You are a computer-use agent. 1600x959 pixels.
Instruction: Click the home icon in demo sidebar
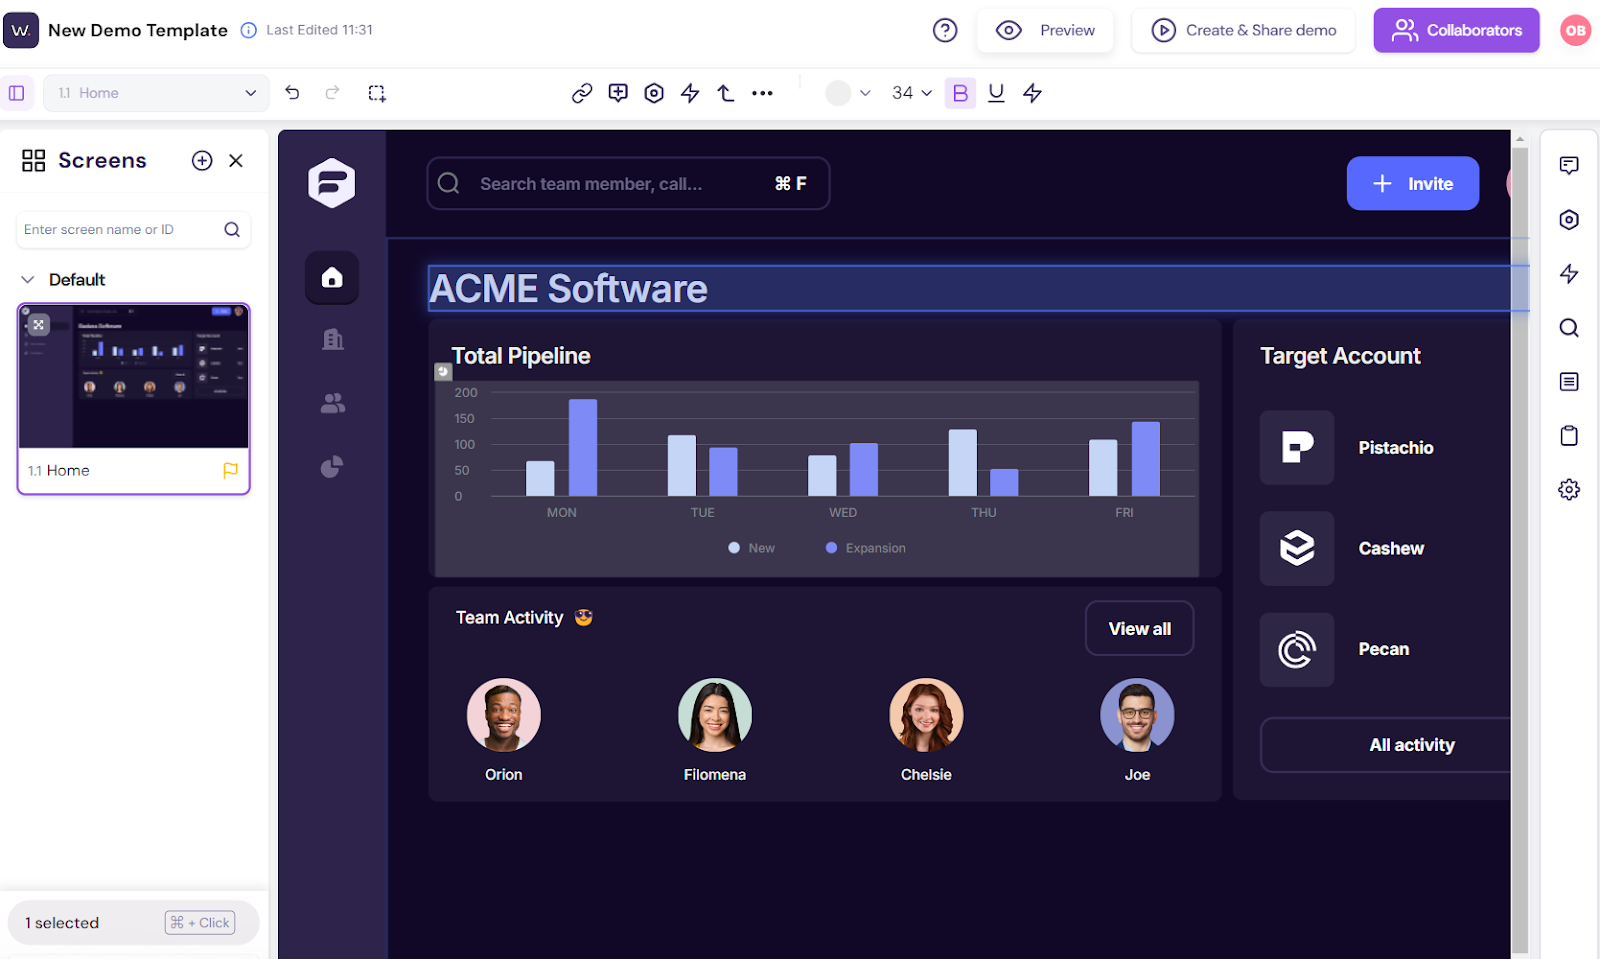(x=332, y=278)
